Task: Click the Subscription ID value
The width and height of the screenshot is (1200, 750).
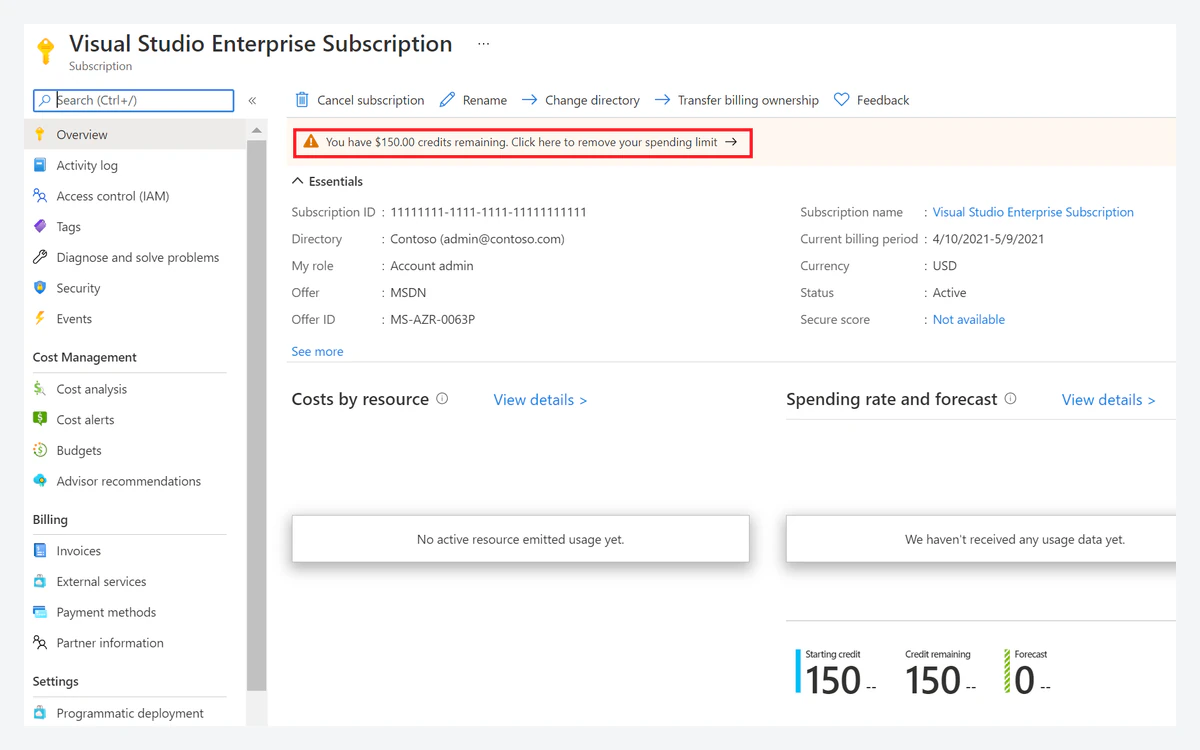Action: (x=488, y=212)
